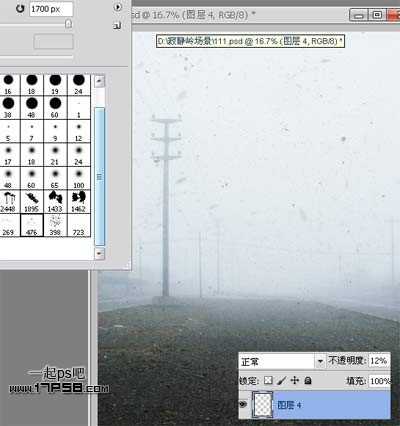The height and width of the screenshot is (426, 400).
Task: Click the brush picker resize grip corner
Action: pyautogui.click(x=127, y=266)
